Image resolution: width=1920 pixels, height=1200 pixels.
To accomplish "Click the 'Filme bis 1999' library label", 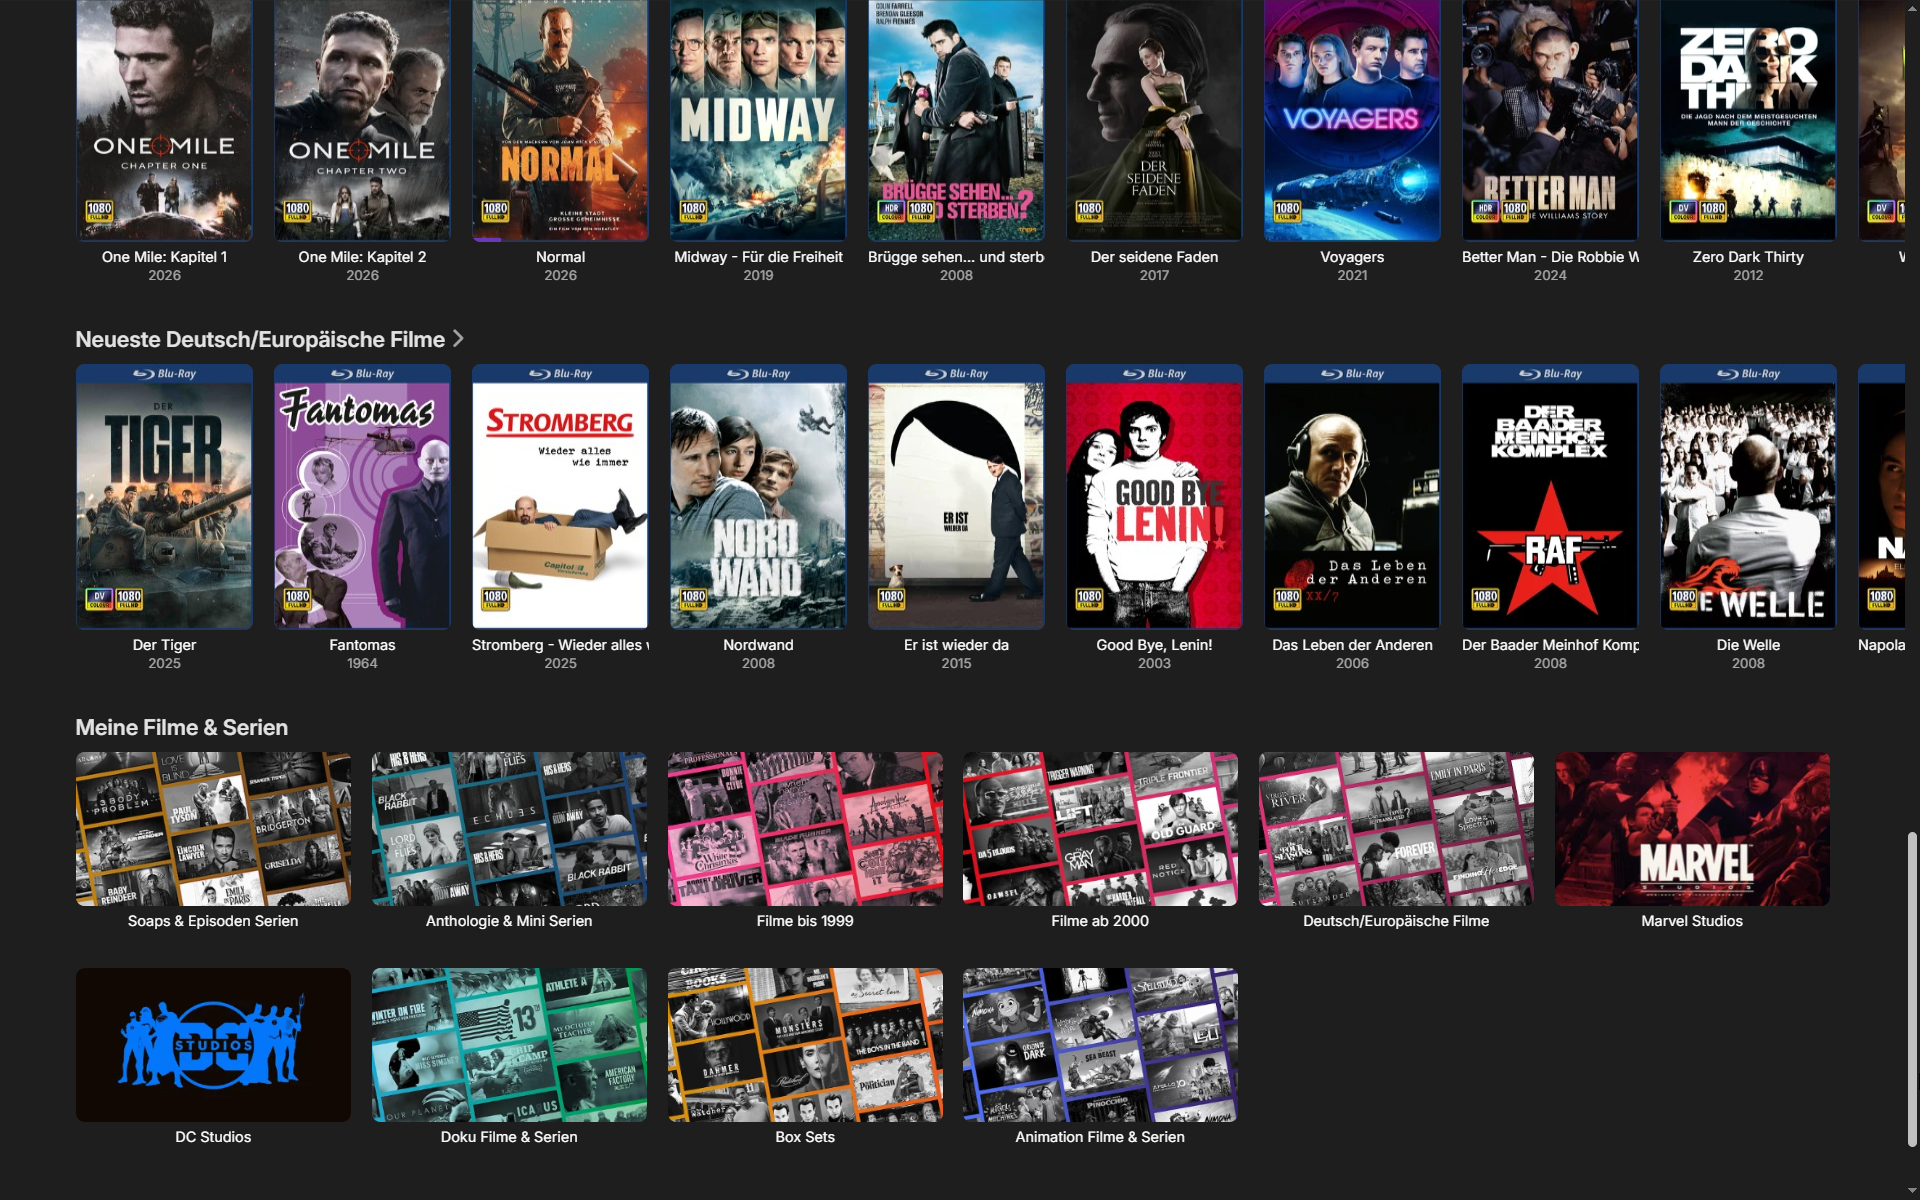I will point(805,921).
